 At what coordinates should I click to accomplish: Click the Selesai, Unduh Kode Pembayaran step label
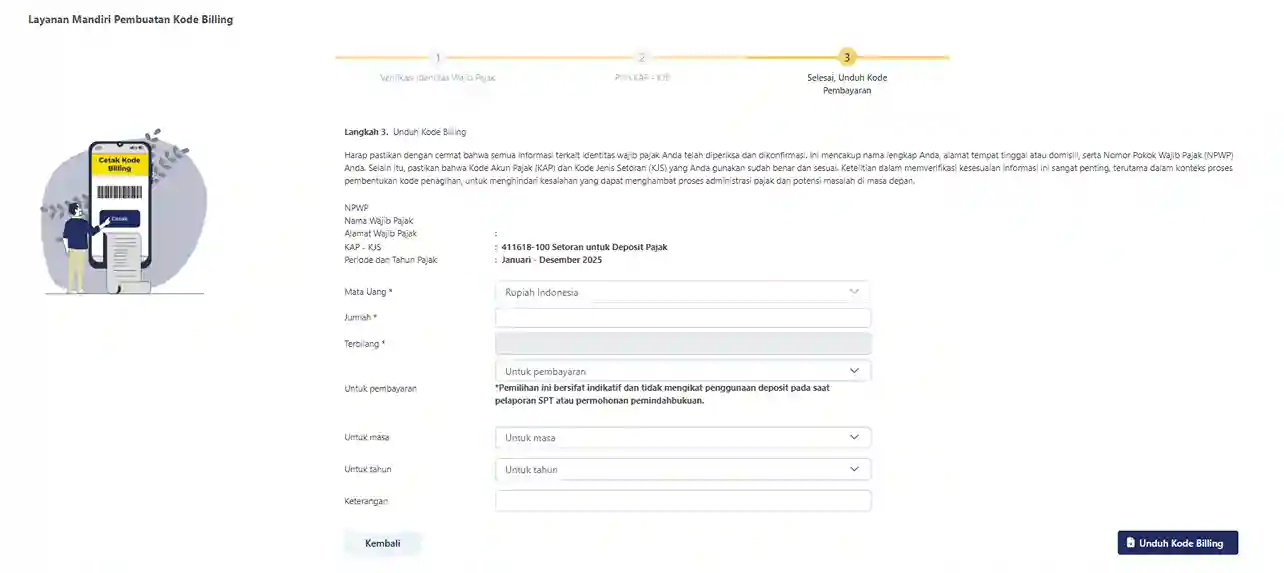[x=847, y=84]
